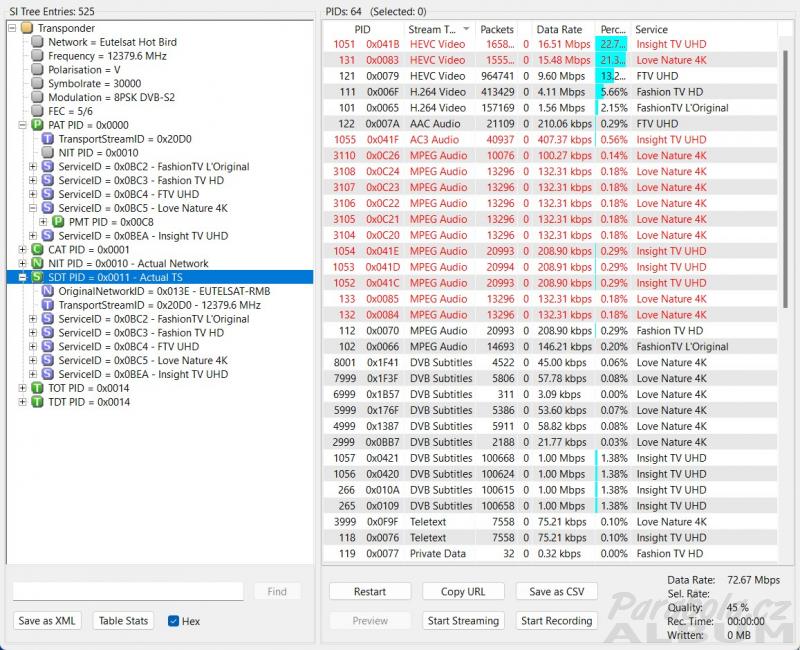The image size is (800, 650).
Task: Click the icon beside Polarisation = V
Action: 37,69
